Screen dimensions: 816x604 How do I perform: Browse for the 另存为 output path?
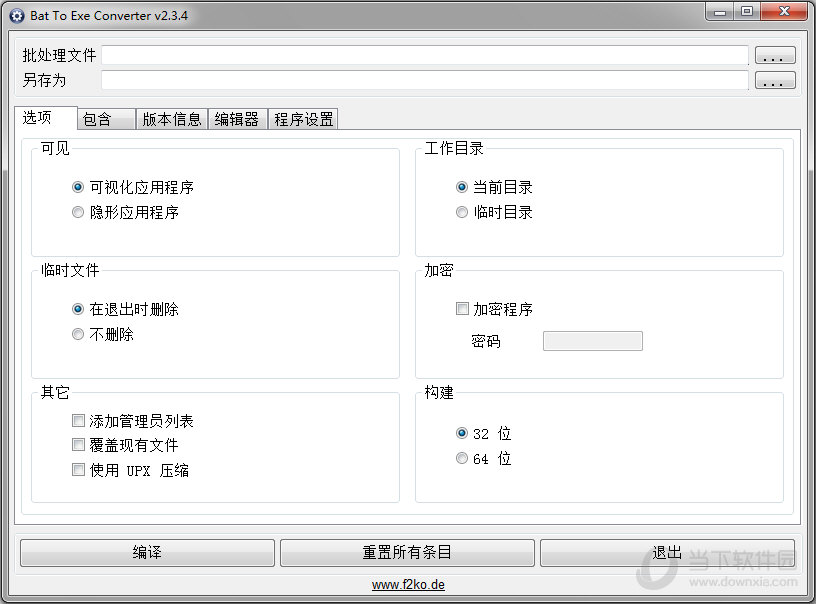(x=775, y=80)
